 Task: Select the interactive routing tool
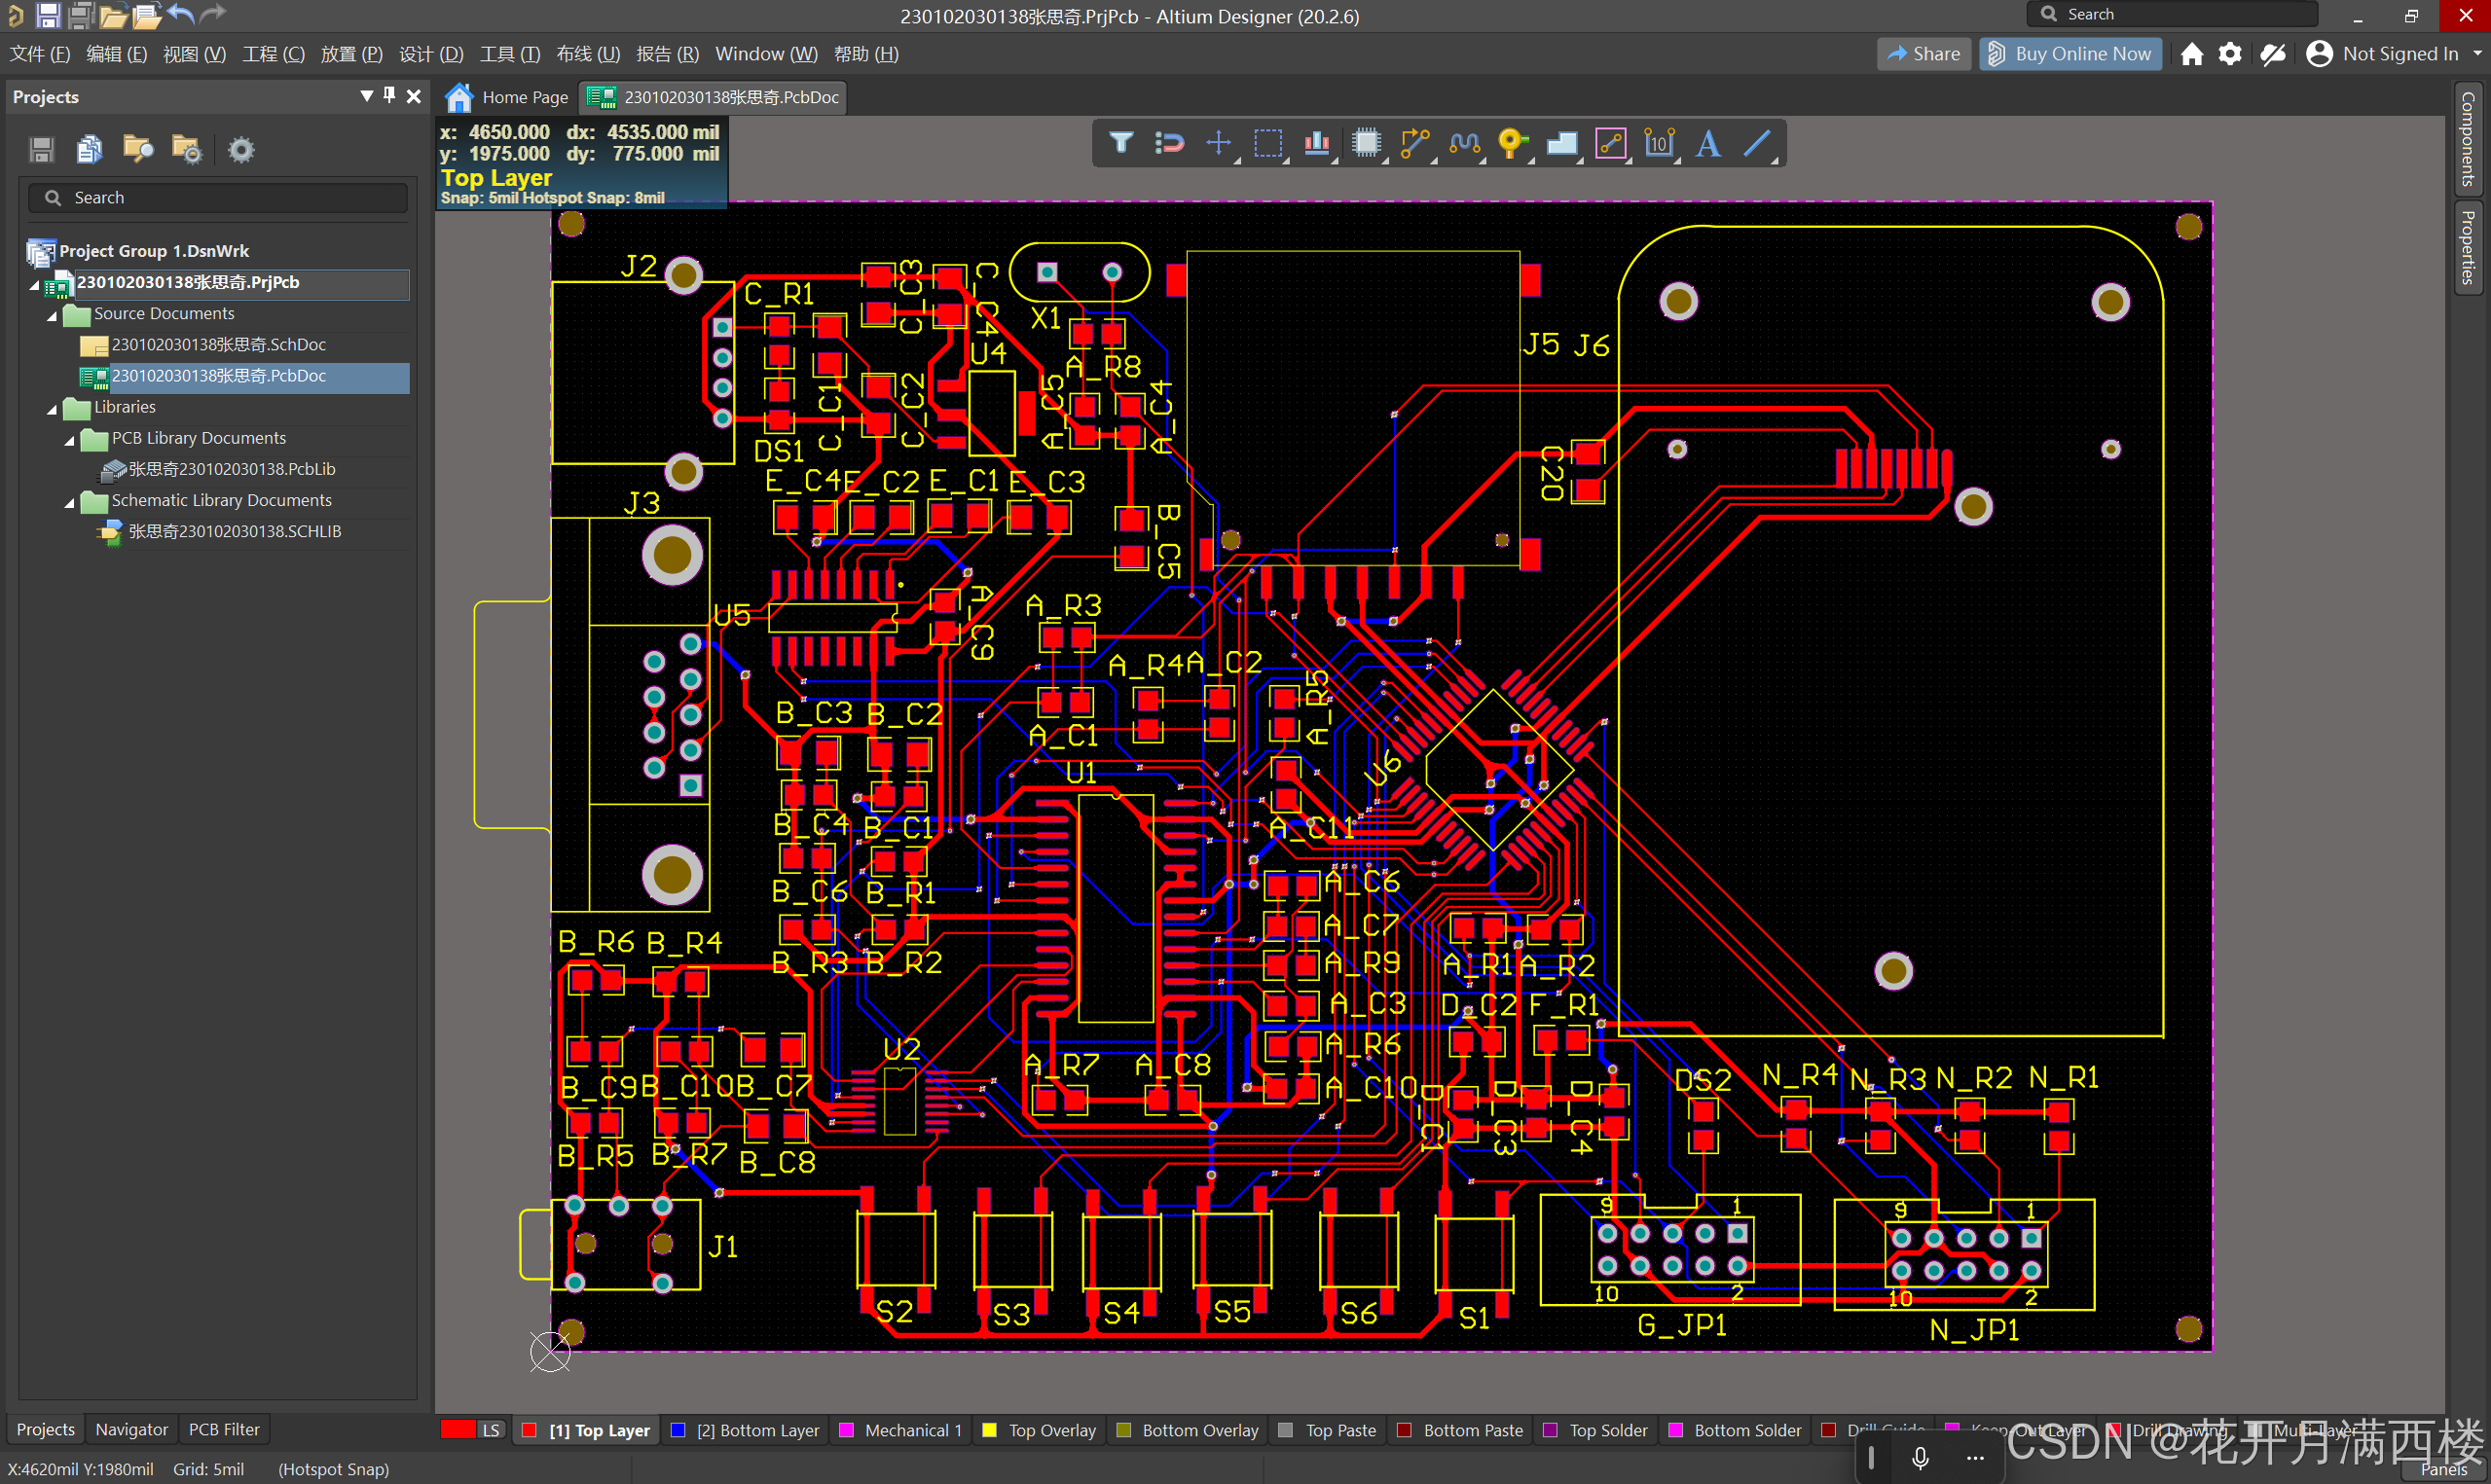1415,143
